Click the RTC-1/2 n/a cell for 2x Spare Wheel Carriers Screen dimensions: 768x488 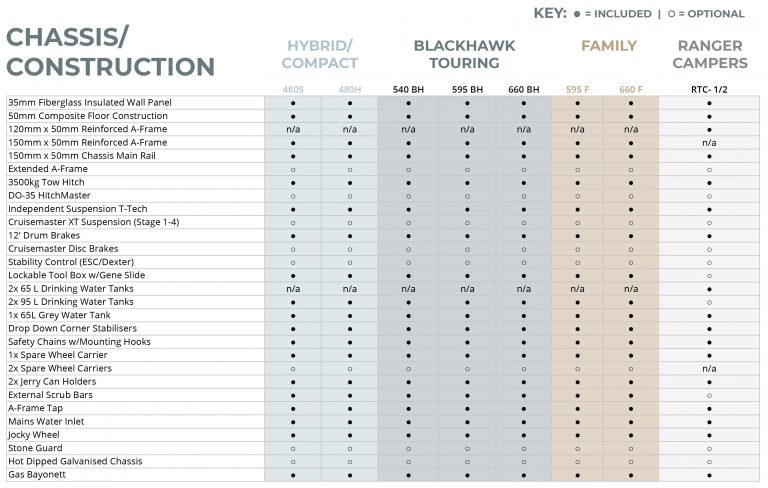pyautogui.click(x=709, y=368)
